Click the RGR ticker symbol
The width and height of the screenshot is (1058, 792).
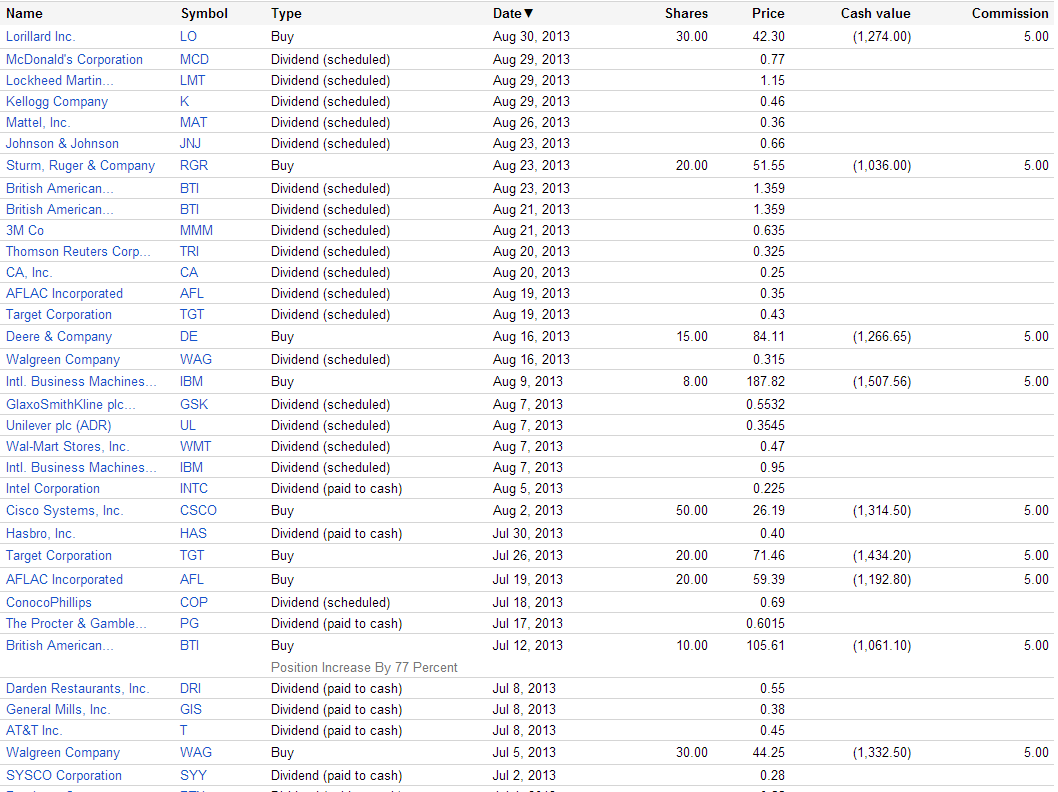pos(194,165)
